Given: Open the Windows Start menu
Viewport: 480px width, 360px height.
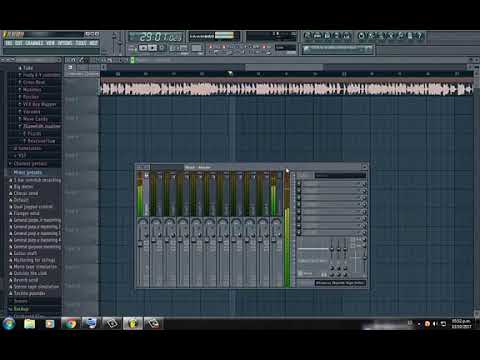Looking at the screenshot, I should 9,323.
